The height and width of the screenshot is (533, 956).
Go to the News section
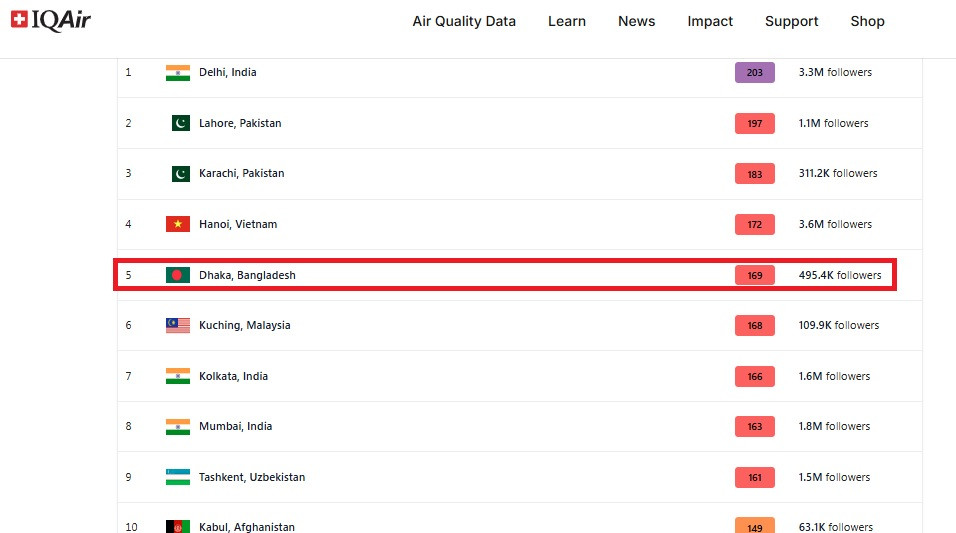(637, 21)
